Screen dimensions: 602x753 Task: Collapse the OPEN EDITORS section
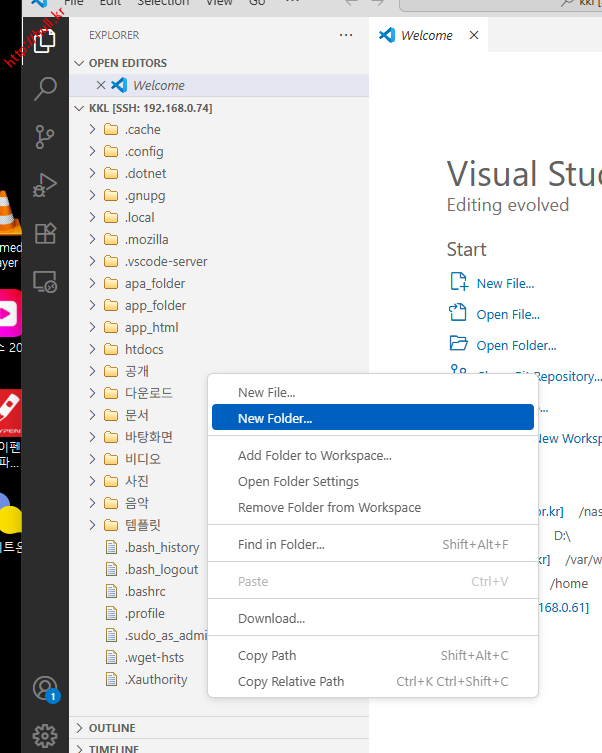(x=127, y=63)
